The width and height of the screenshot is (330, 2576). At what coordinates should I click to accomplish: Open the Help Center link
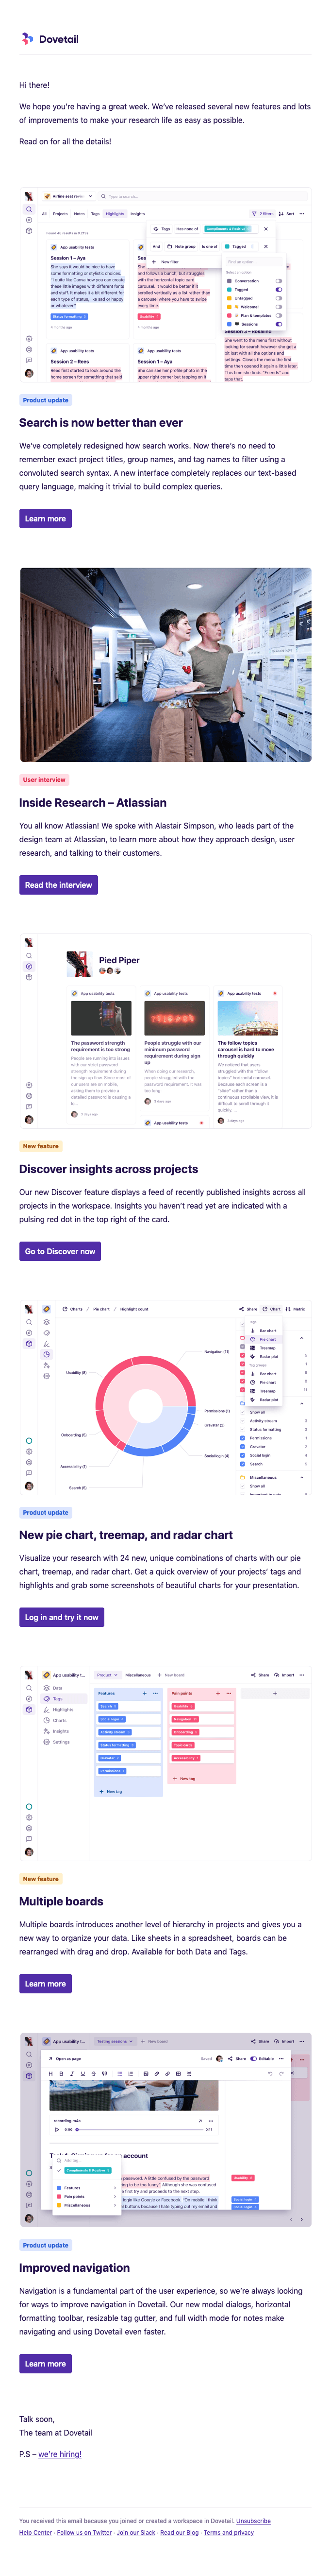click(35, 2533)
